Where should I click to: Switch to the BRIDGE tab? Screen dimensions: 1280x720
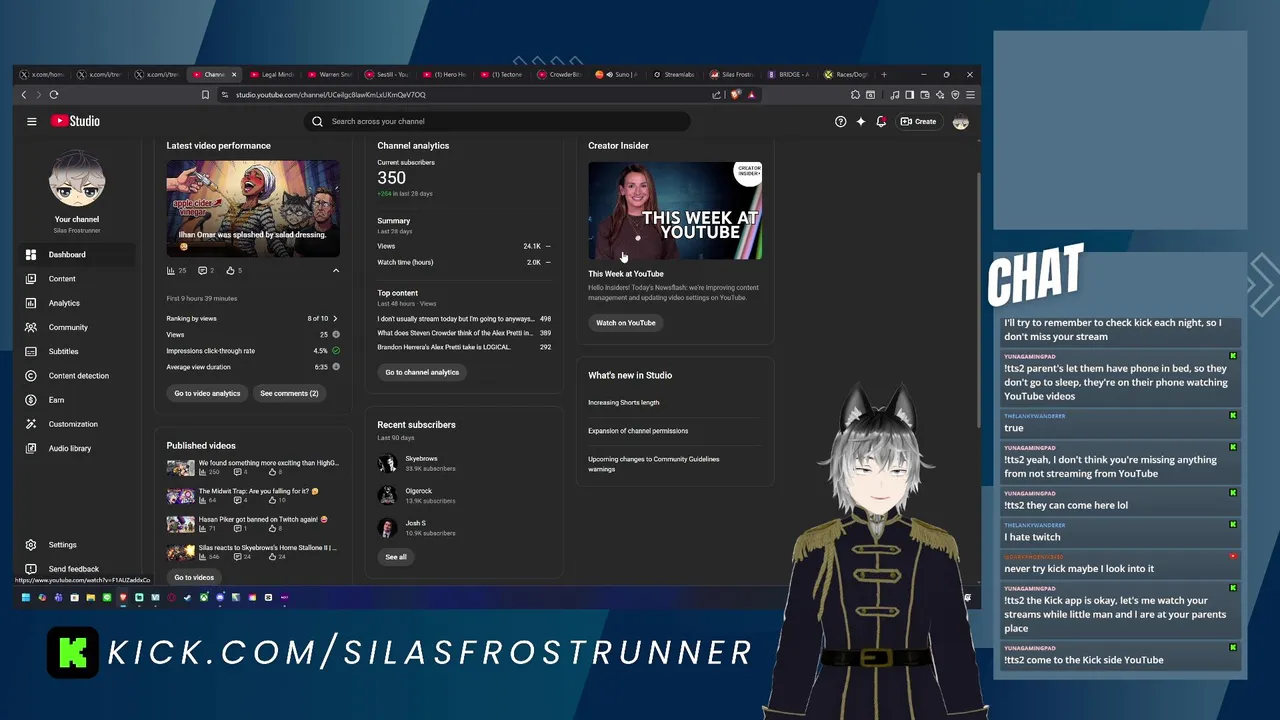(x=790, y=74)
